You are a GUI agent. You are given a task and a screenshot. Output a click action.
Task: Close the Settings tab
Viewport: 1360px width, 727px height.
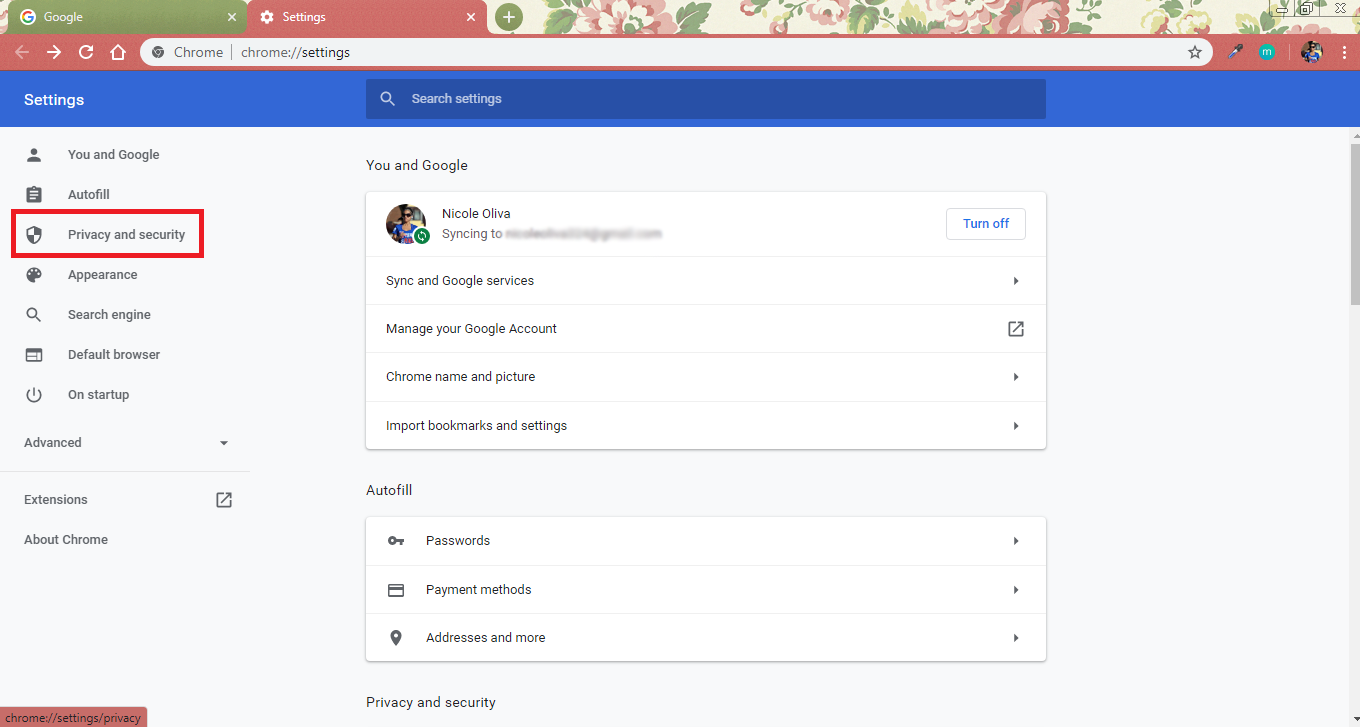click(472, 17)
